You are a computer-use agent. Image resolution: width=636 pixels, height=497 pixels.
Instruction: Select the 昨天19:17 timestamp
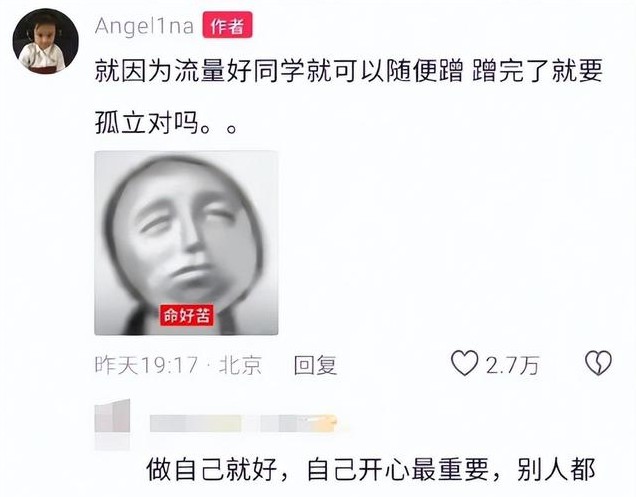(x=146, y=365)
